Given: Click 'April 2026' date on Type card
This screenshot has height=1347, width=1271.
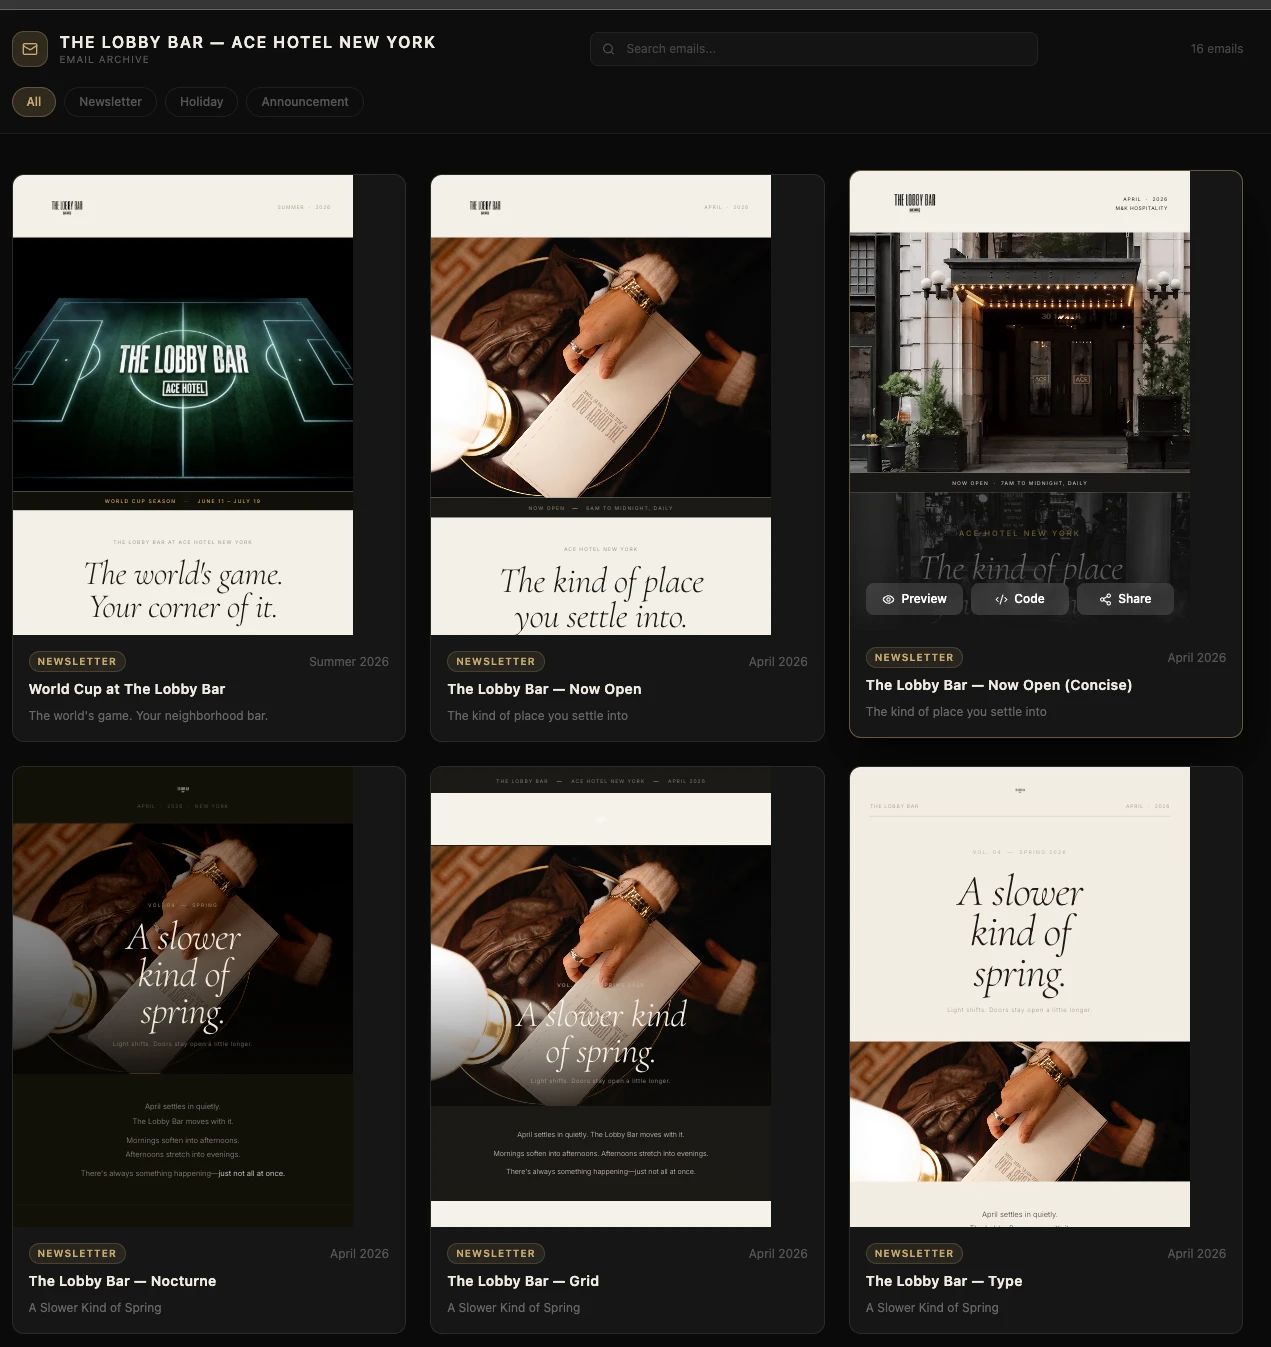Looking at the screenshot, I should 1196,1254.
